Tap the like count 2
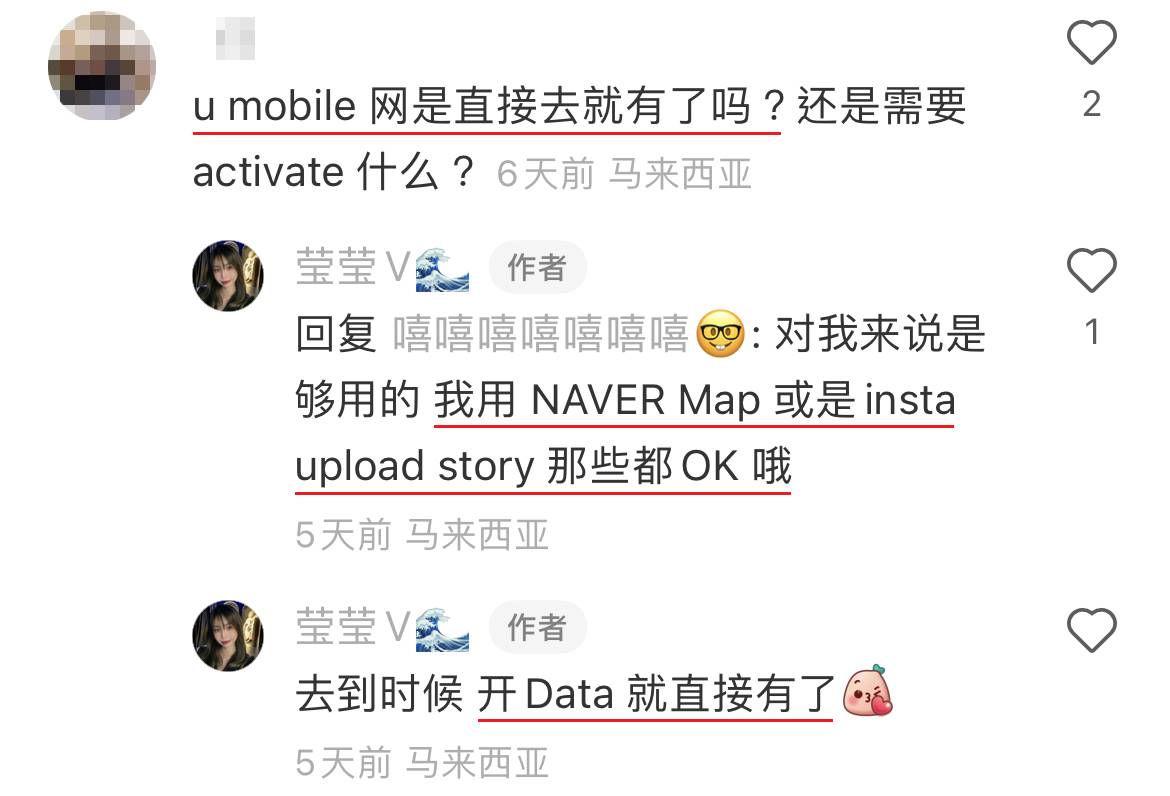Viewport: 1170px width, 796px height. coord(1092,104)
